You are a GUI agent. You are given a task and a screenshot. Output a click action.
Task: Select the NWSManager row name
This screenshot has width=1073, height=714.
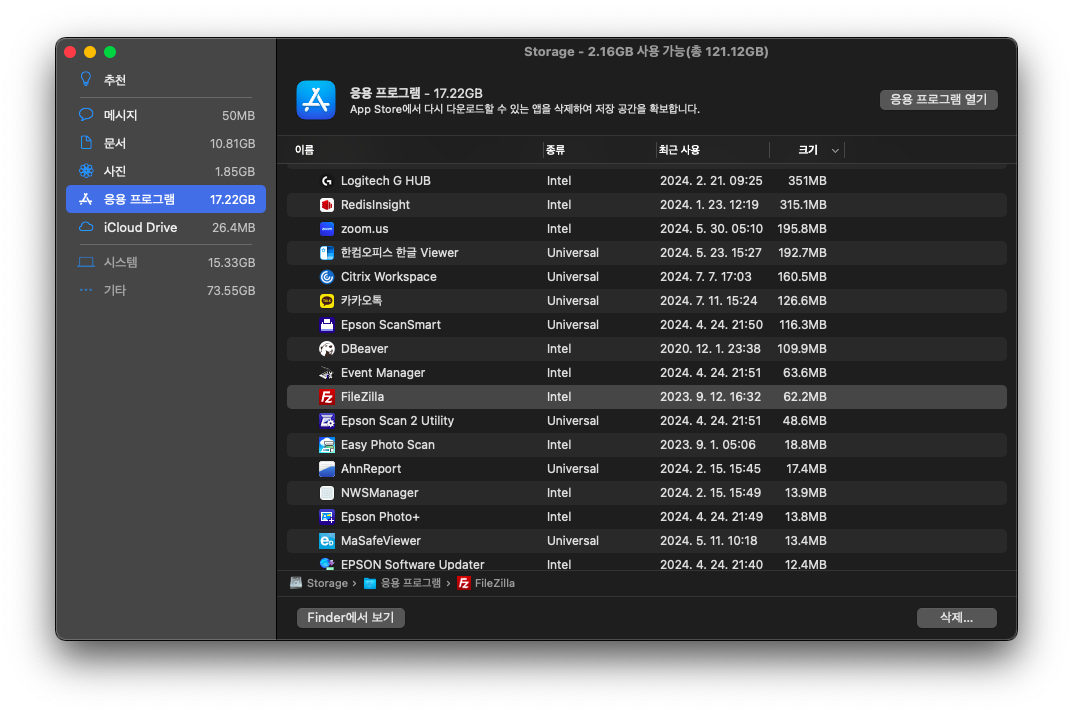[380, 492]
